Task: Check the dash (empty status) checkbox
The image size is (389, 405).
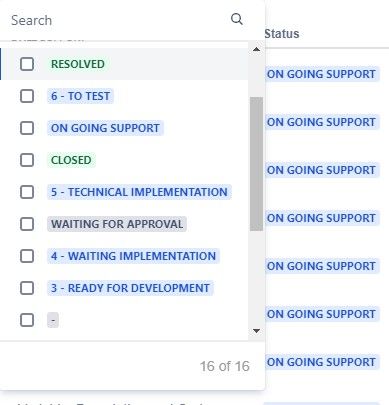Action: pos(27,320)
